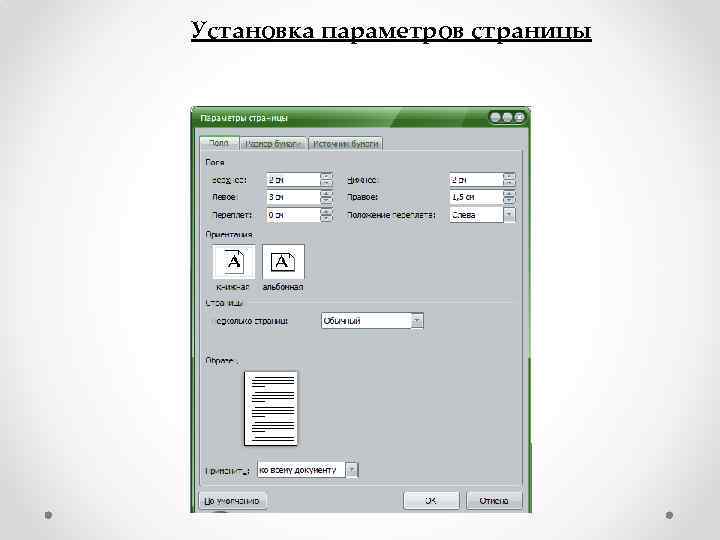Close the Параметры страницы dialog
720x540 pixels.
pos(519,118)
